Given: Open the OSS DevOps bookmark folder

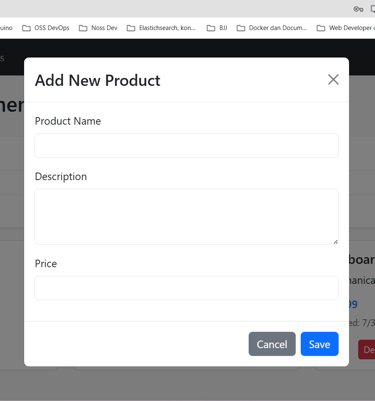Looking at the screenshot, I should click(46, 28).
